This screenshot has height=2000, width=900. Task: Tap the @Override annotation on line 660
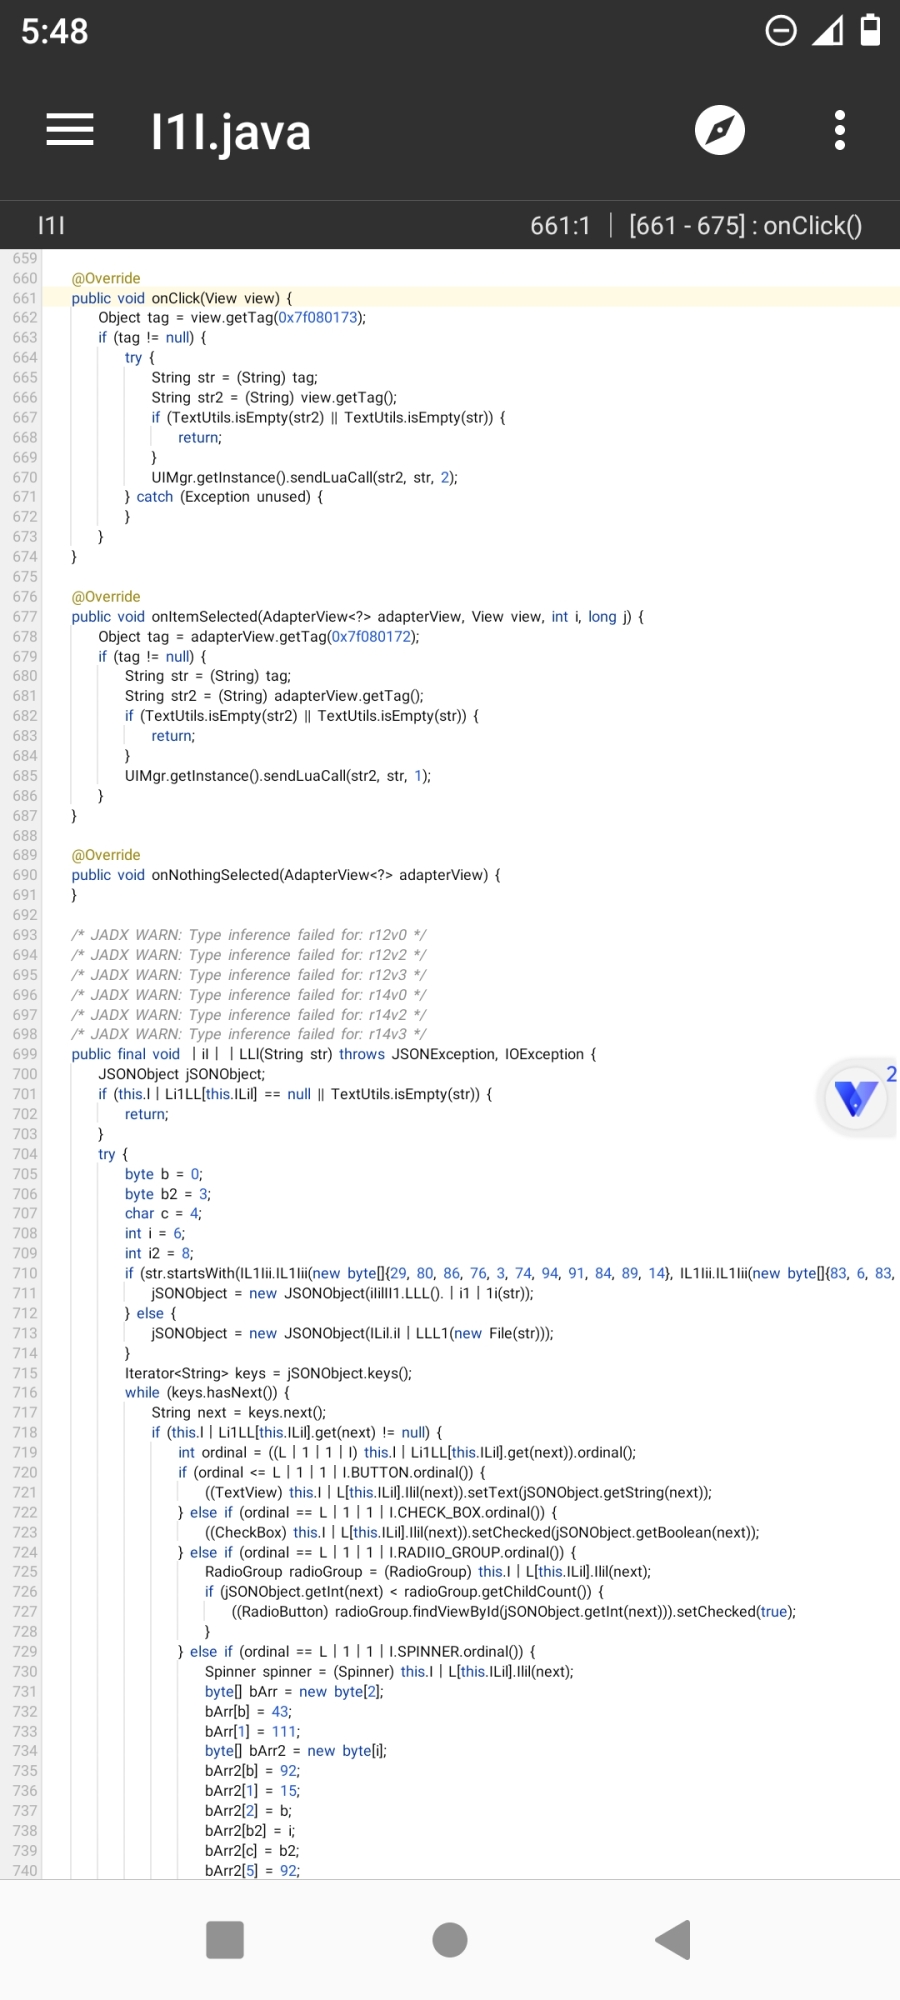(106, 278)
